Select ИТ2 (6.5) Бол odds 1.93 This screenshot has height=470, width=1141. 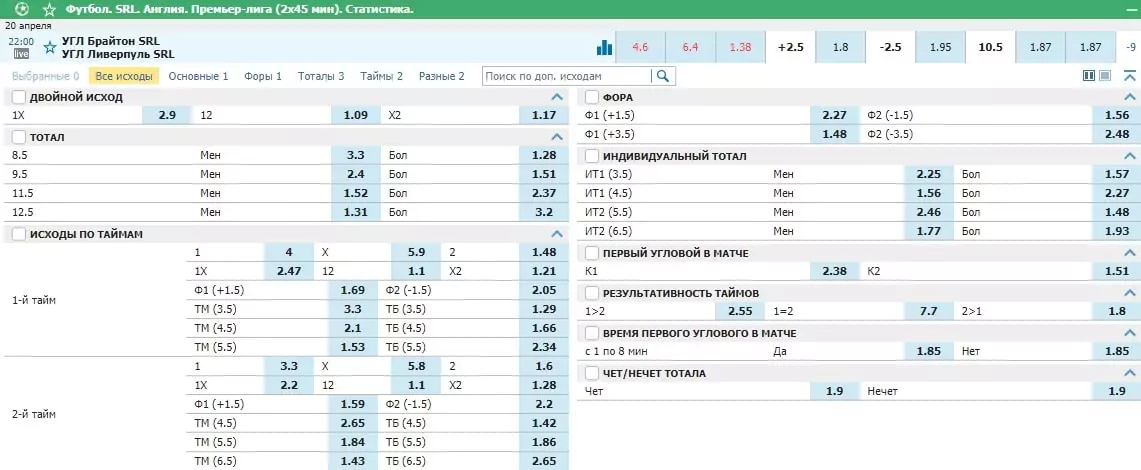[1117, 232]
